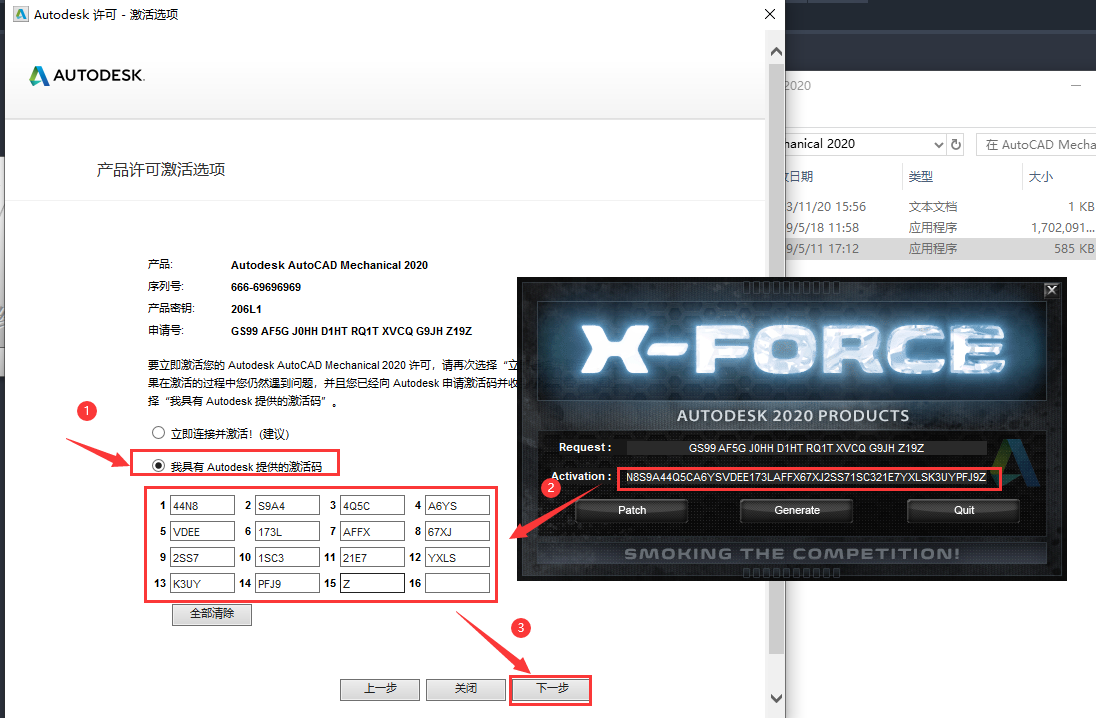Click activation code field 1 containing 44N8
The image size is (1096, 718).
click(202, 505)
